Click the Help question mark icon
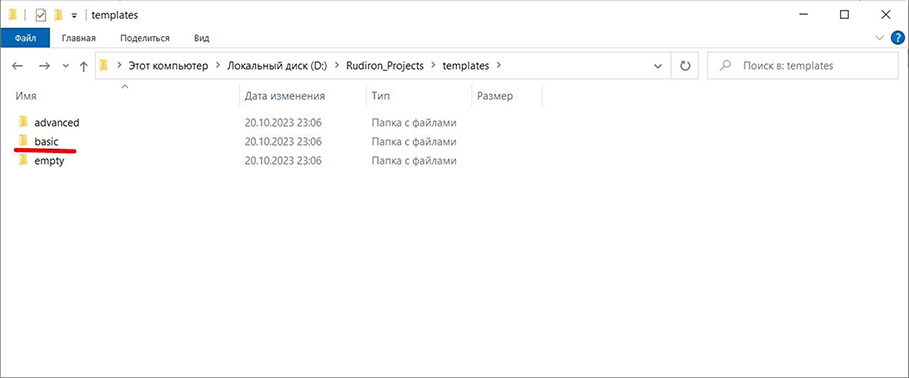Screen dimensions: 909x378 [896, 38]
